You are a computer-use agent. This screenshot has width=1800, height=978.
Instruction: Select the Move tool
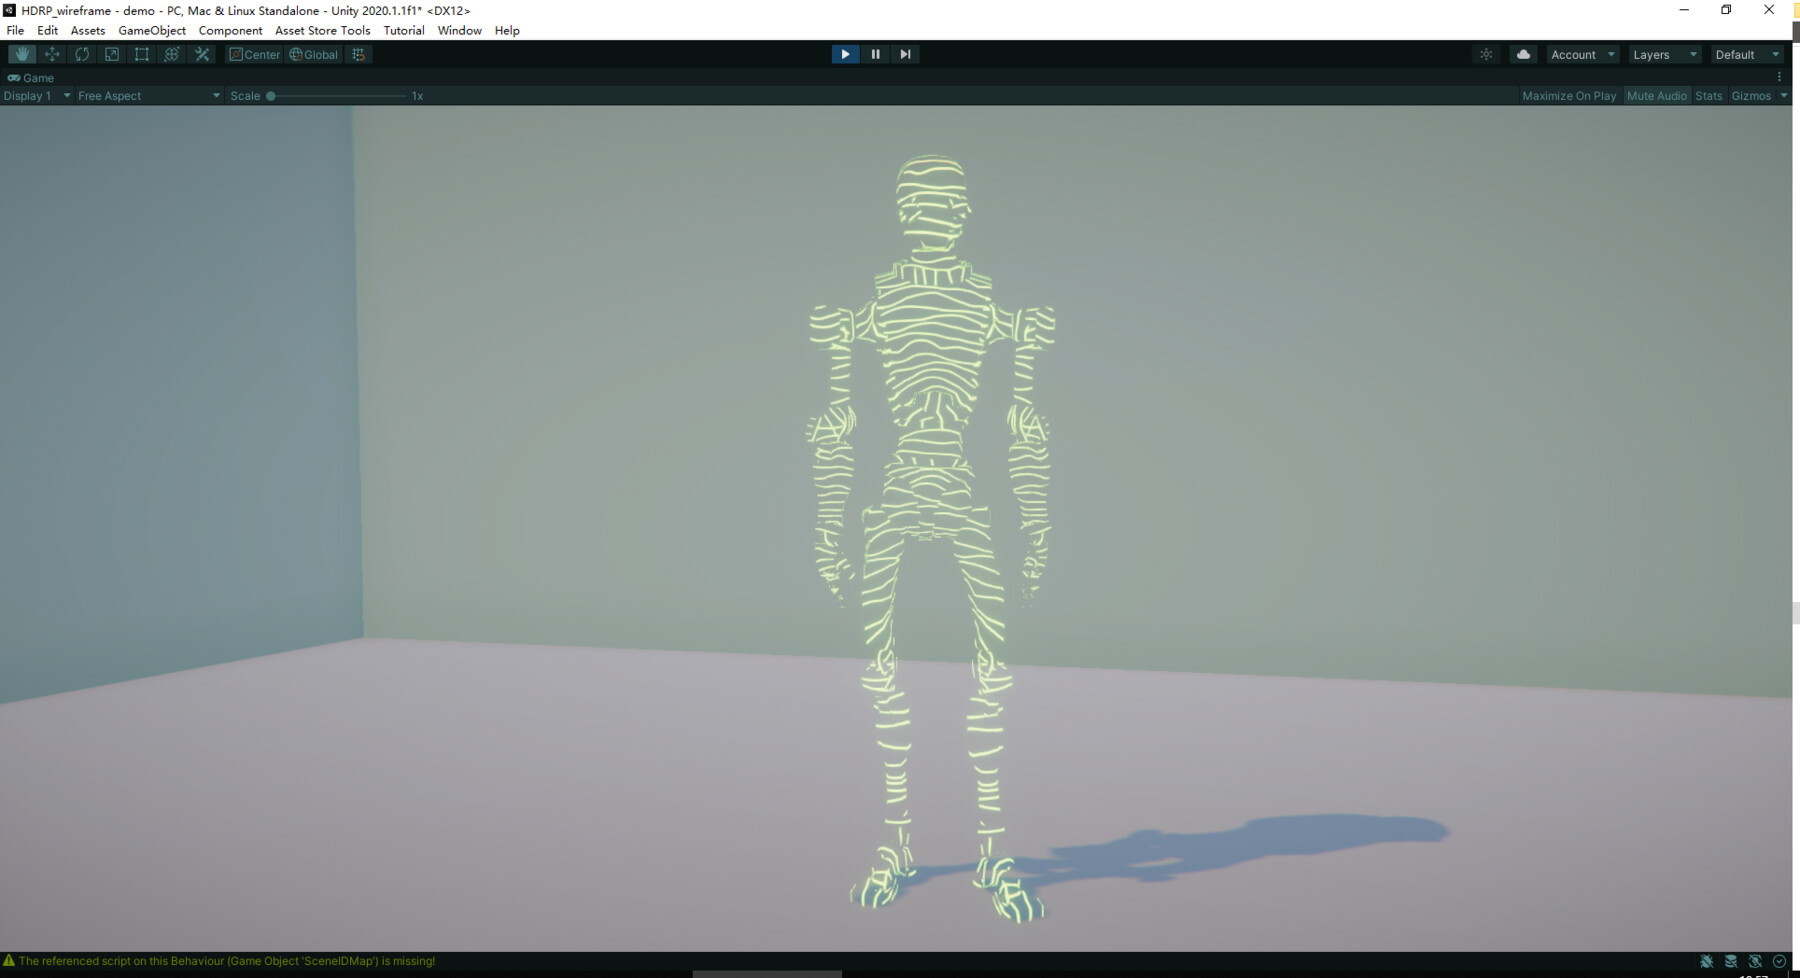click(x=51, y=54)
